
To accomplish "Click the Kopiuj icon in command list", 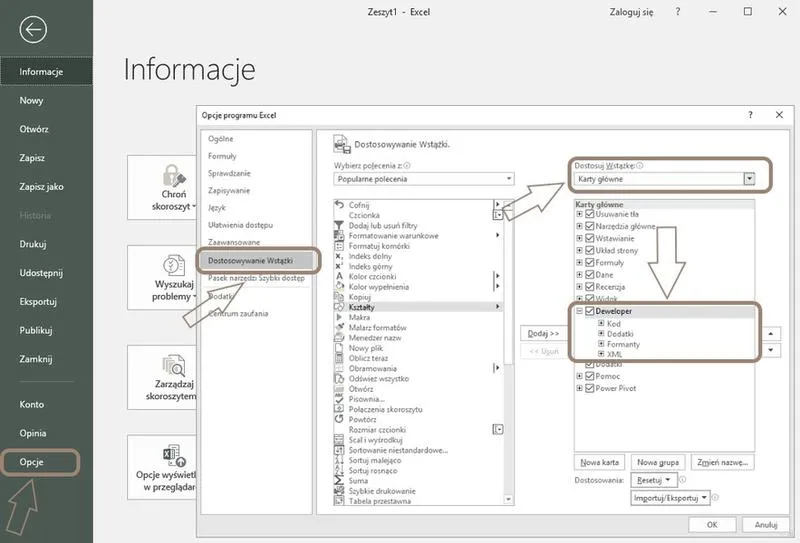I will tap(339, 297).
